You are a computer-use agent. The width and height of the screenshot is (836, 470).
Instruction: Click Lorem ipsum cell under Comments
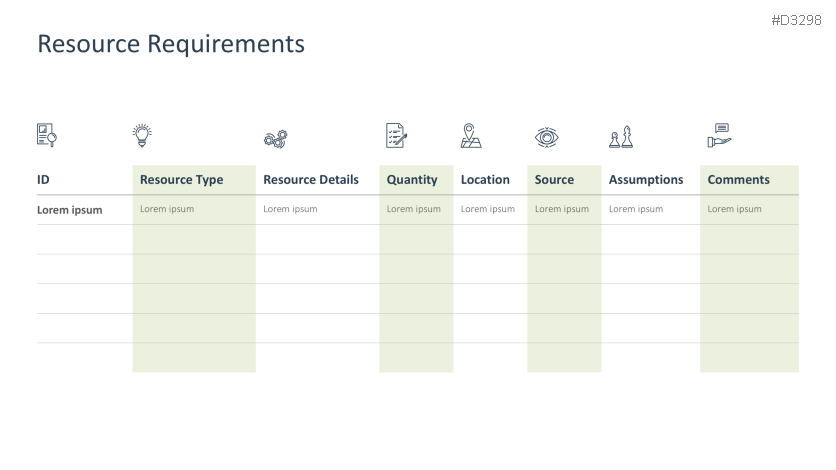[x=734, y=209]
